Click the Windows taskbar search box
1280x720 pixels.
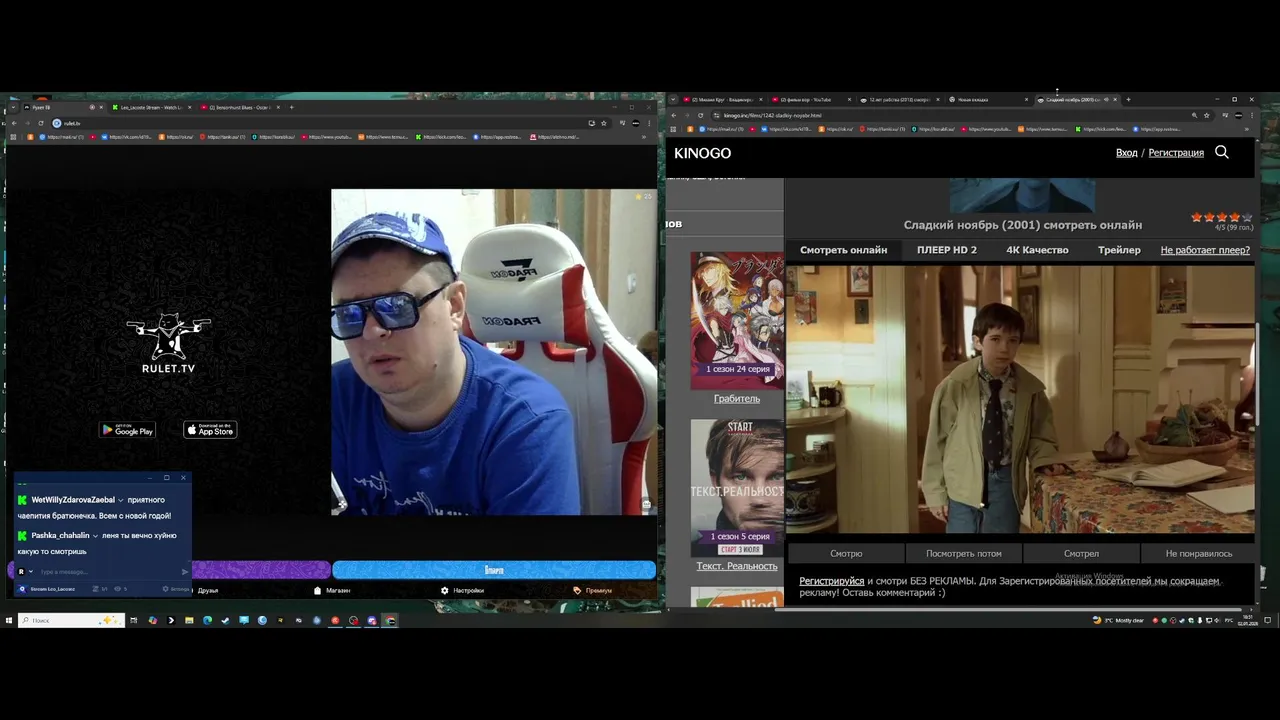point(71,620)
